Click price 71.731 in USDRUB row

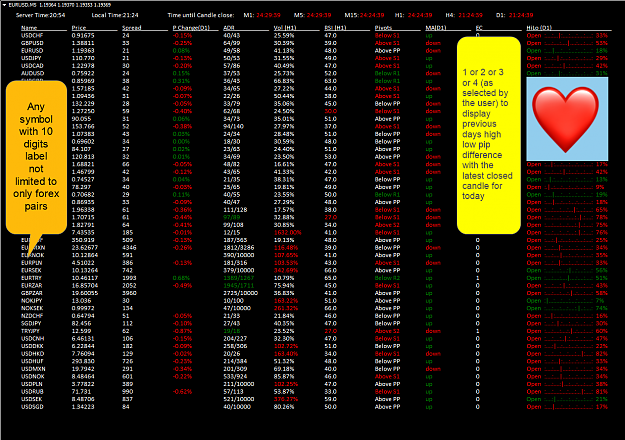pos(81,391)
